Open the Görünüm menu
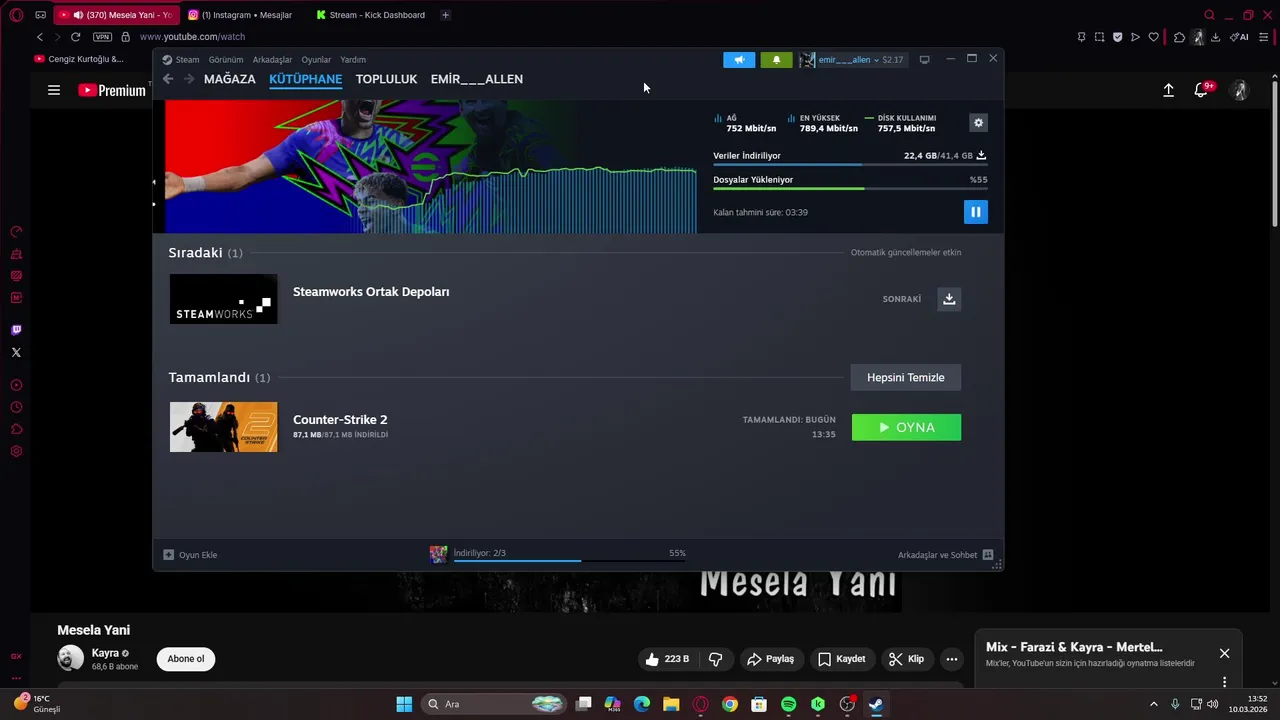Screen dimensions: 1280x720 coord(226,60)
